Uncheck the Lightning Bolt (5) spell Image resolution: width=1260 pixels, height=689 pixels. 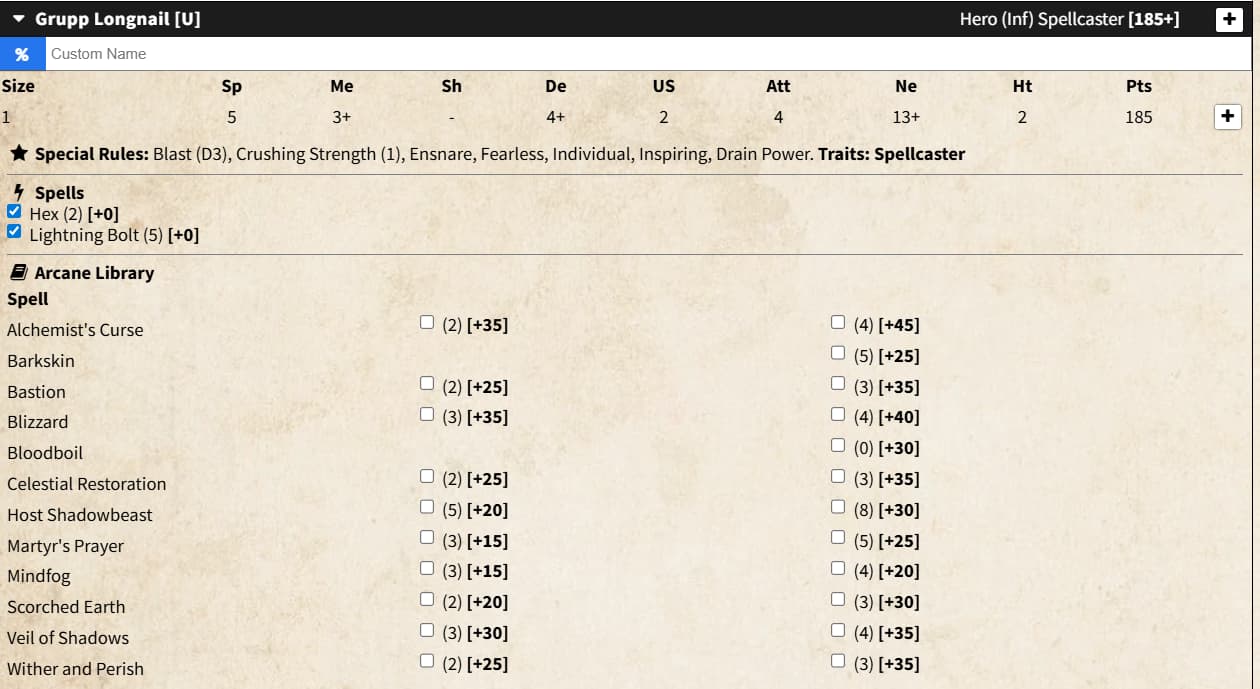[x=14, y=233]
